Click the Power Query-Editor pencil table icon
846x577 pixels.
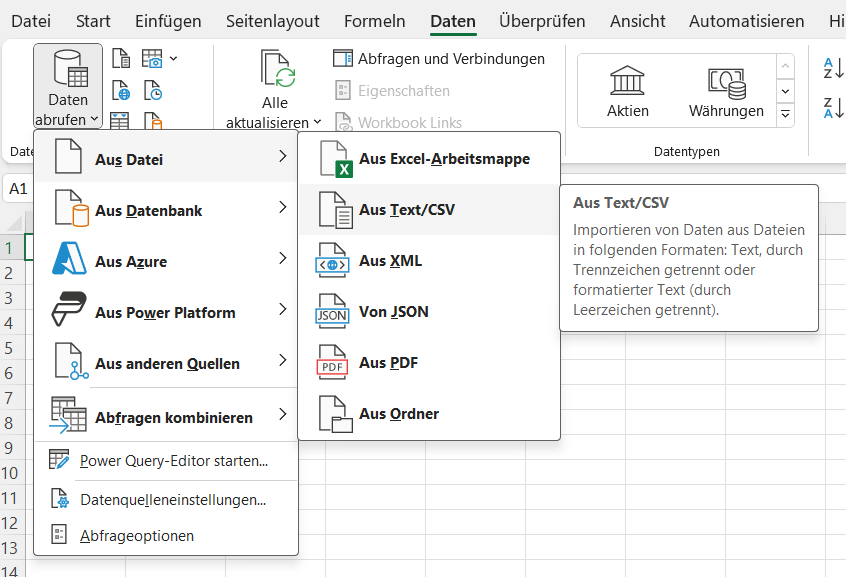point(59,459)
